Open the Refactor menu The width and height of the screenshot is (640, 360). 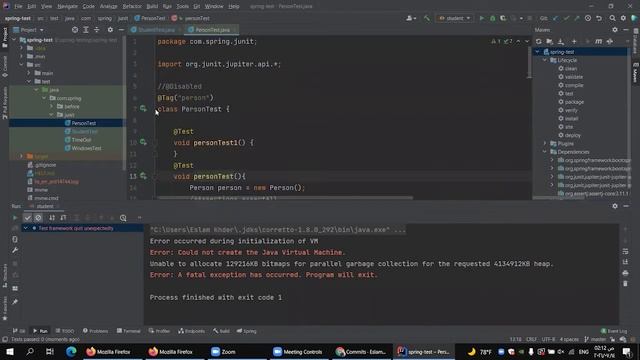point(132,7)
